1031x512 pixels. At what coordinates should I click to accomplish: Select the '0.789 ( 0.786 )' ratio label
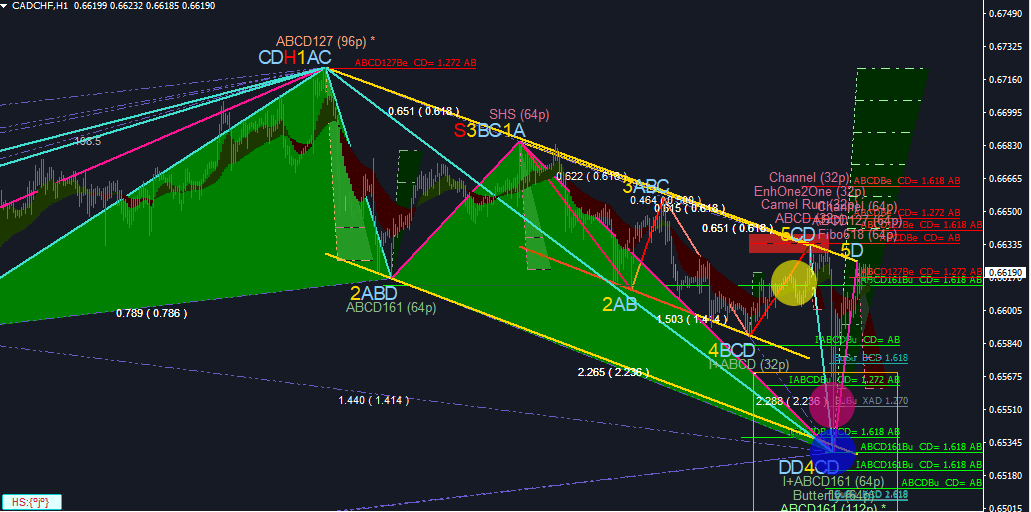pos(151,314)
